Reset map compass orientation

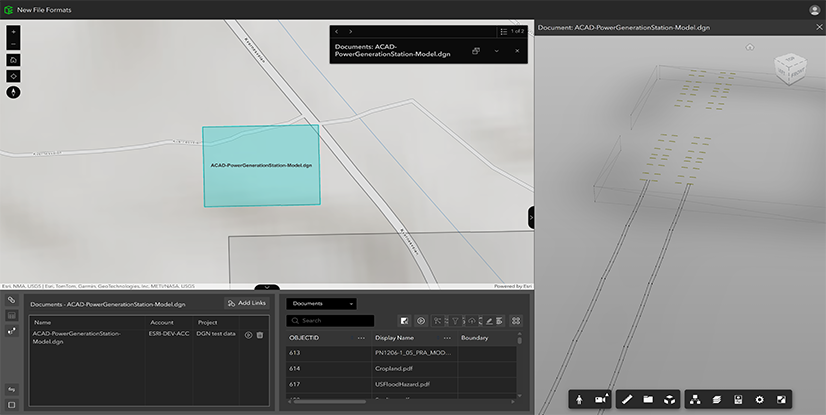(x=13, y=92)
